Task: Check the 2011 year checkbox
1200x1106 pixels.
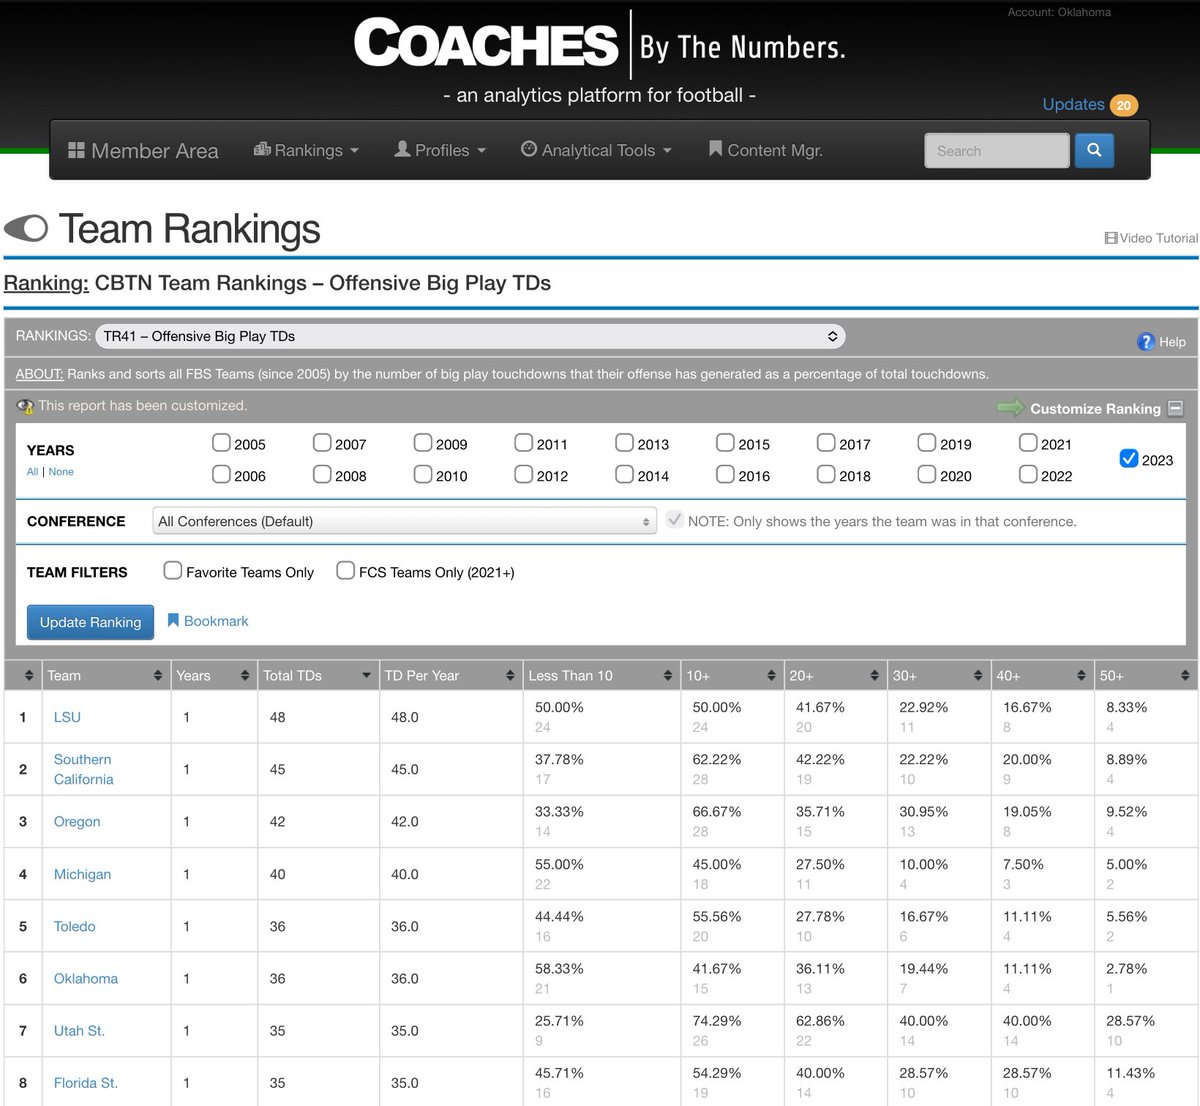Action: click(523, 442)
